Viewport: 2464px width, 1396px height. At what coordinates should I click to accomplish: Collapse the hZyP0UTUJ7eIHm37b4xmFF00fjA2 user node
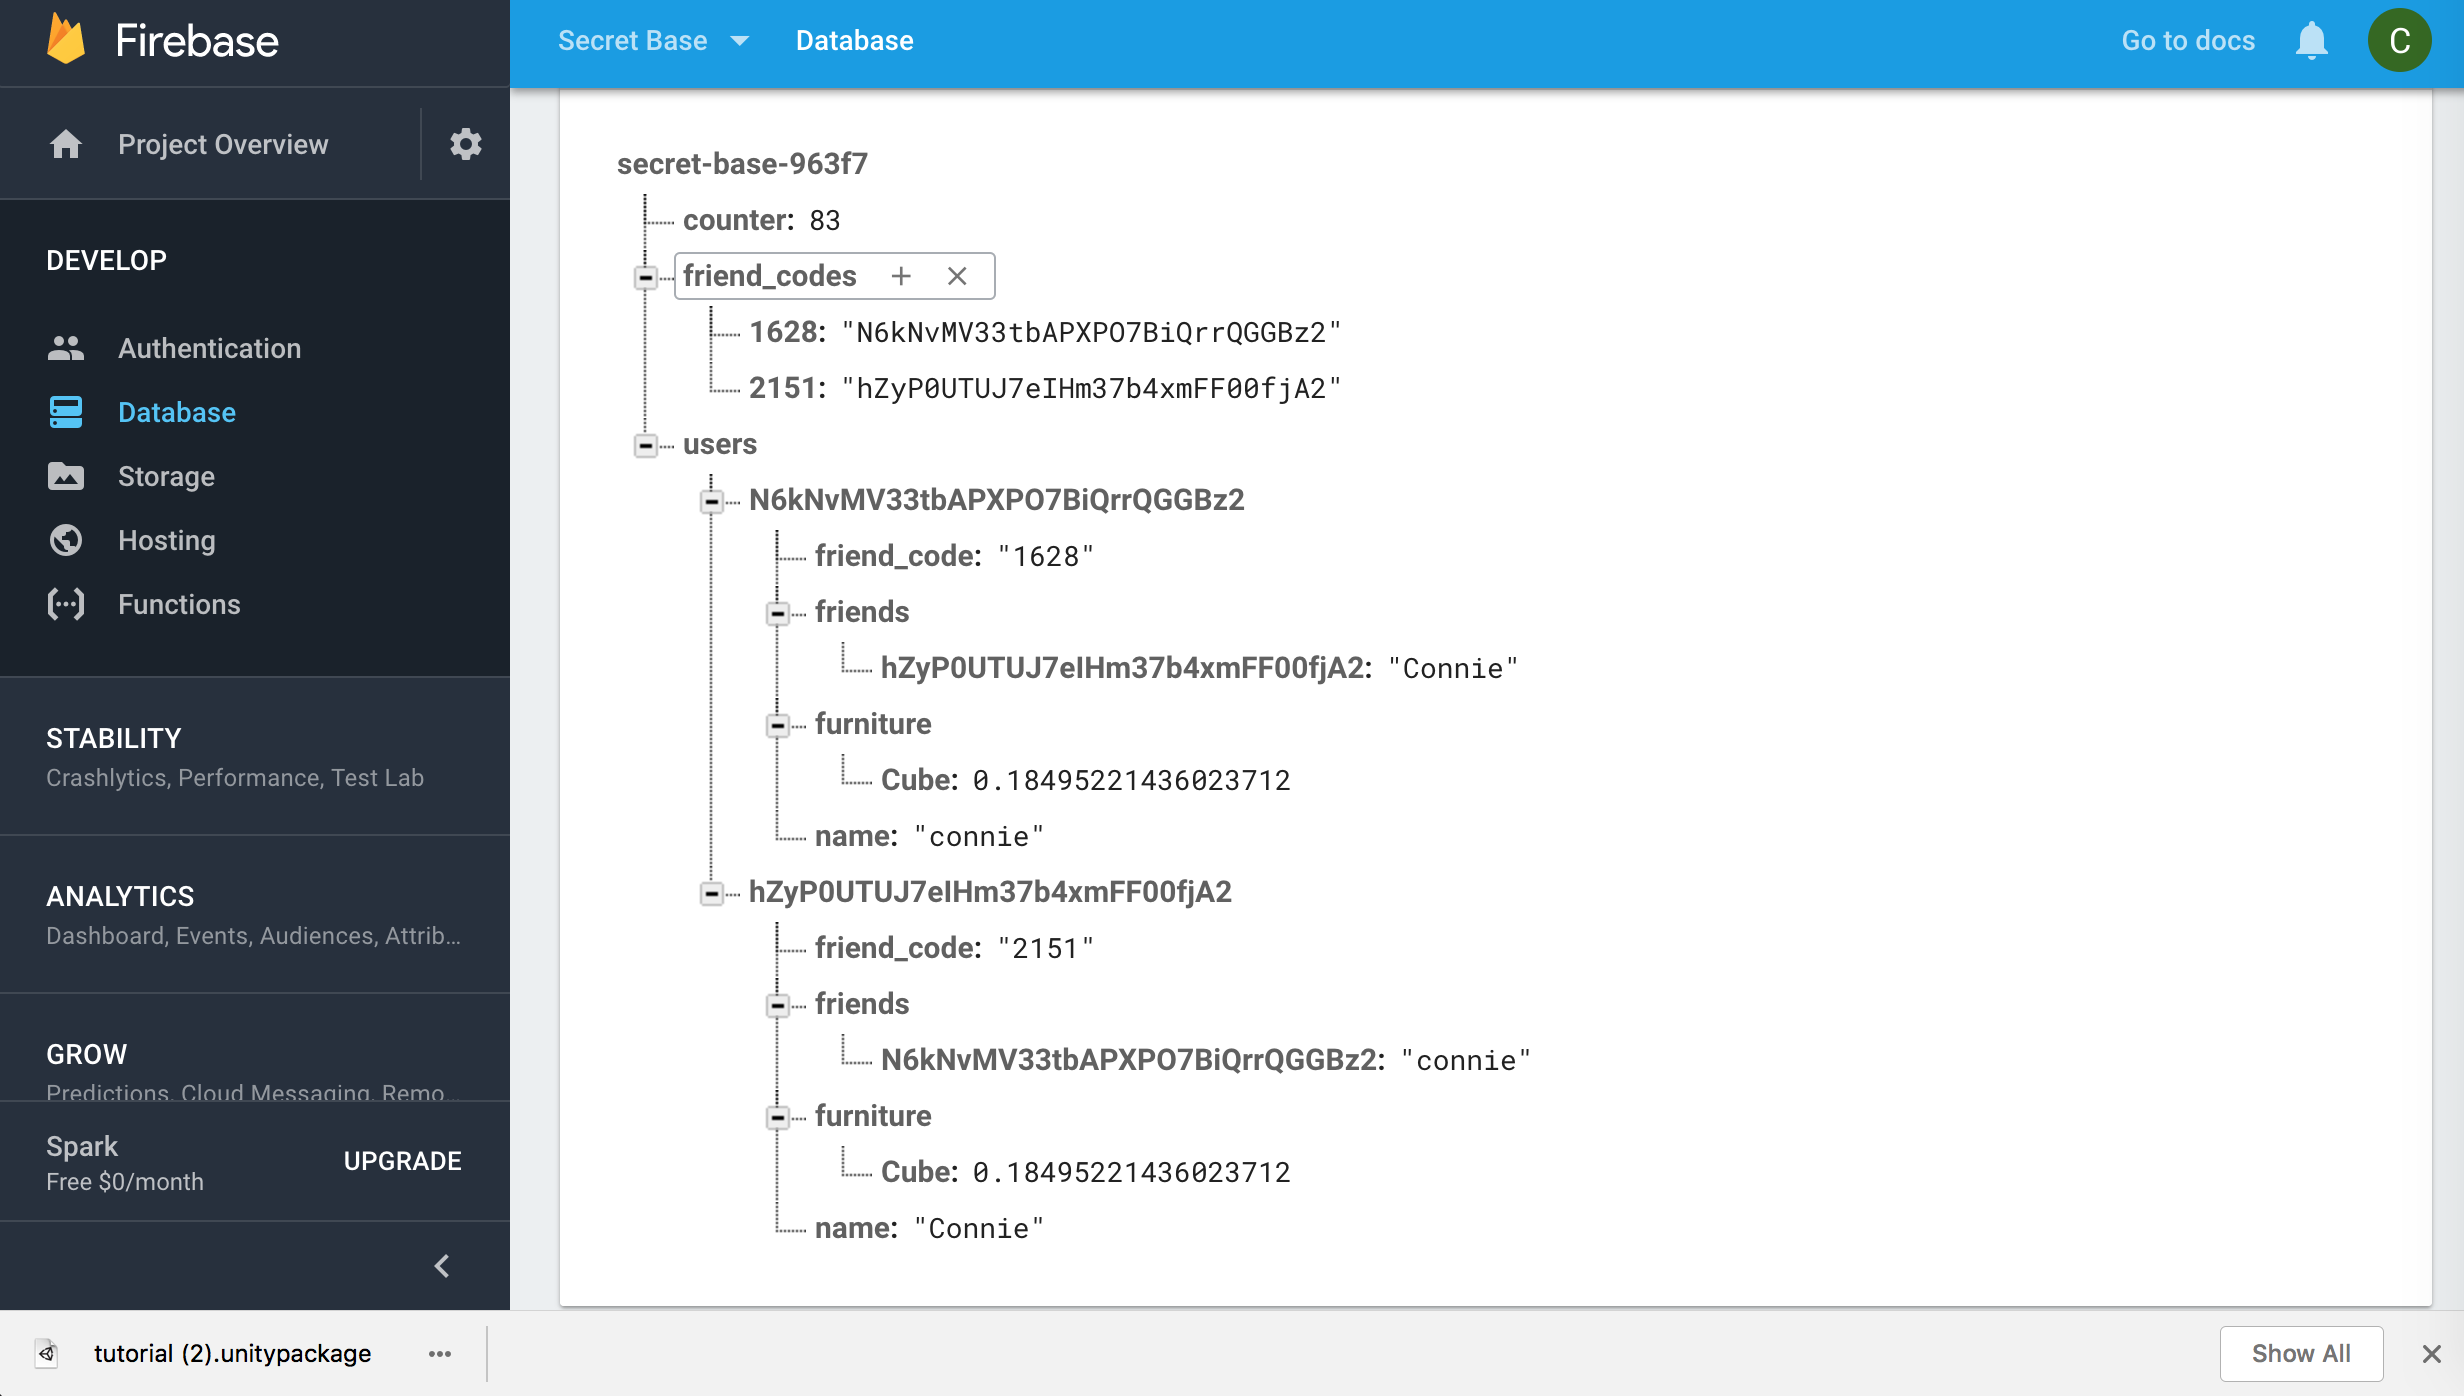pos(712,893)
